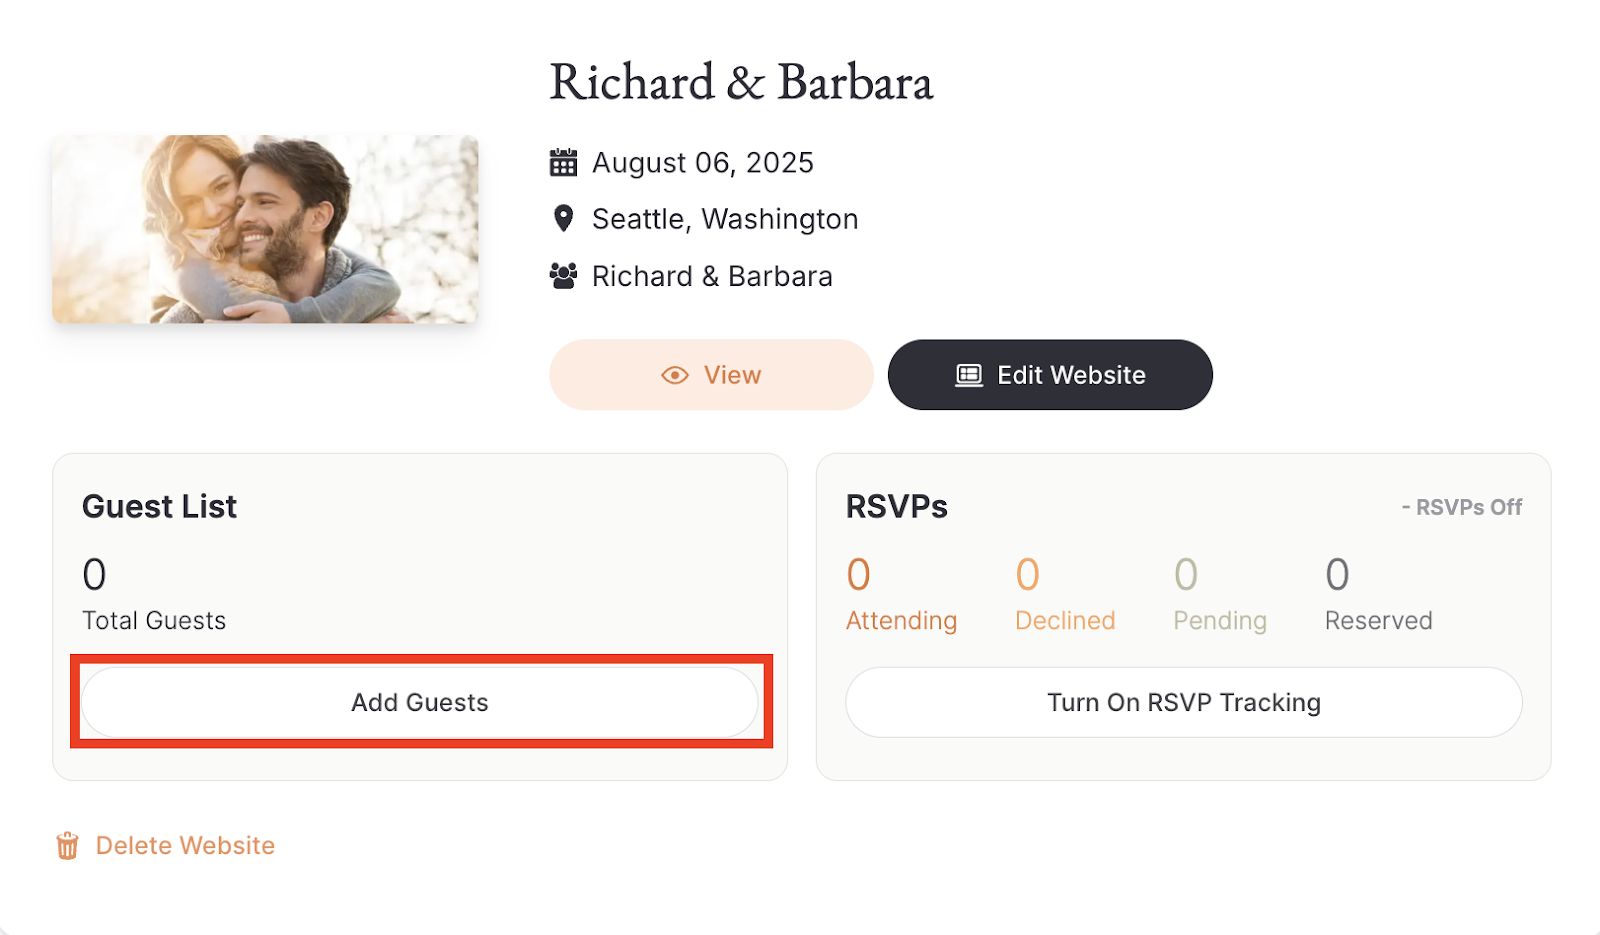The height and width of the screenshot is (935, 1600).
Task: Click the trash can icon for Delete Website
Action: 67,846
